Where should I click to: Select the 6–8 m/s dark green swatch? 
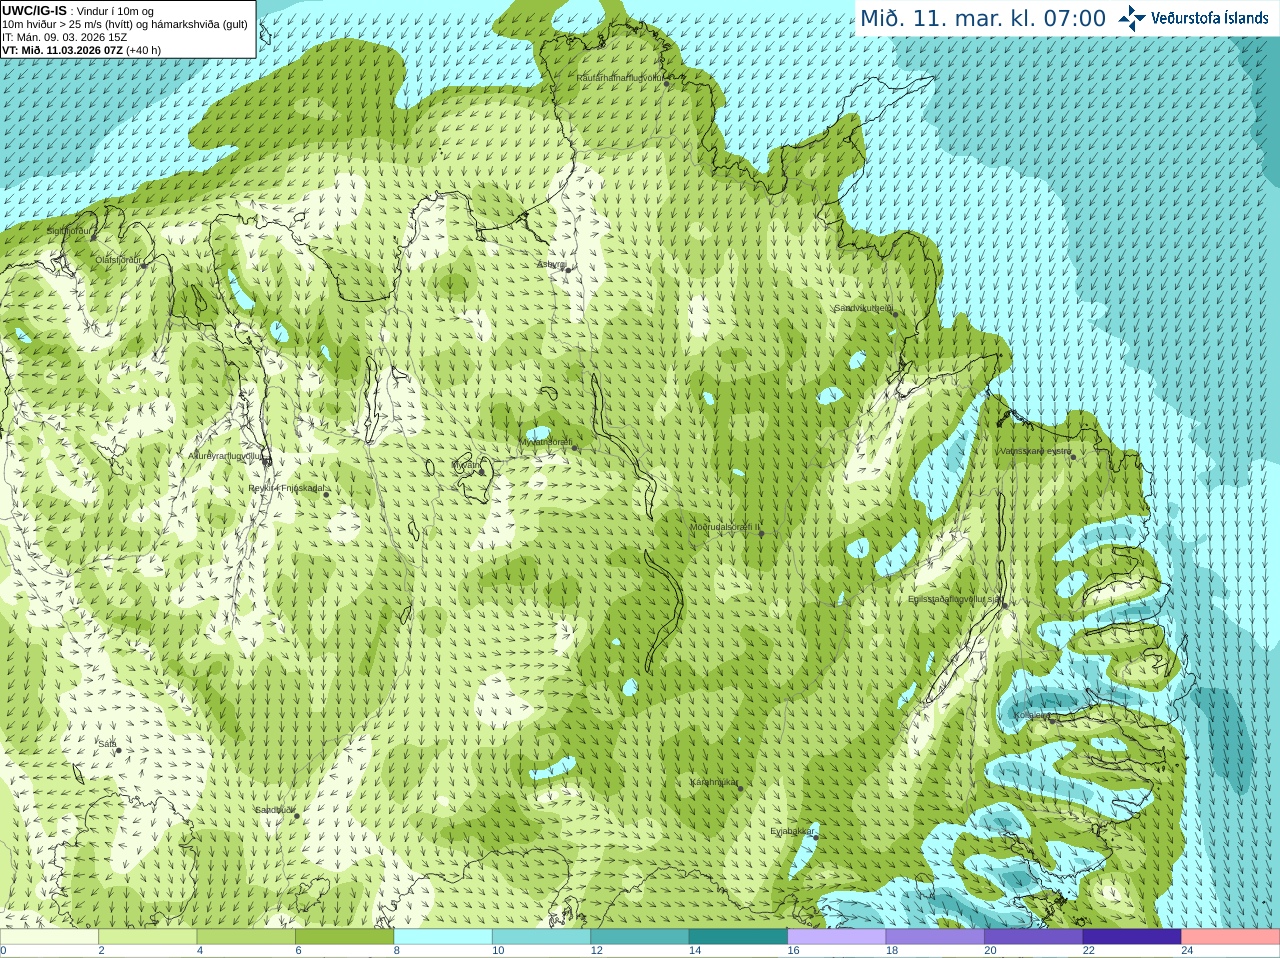[345, 937]
